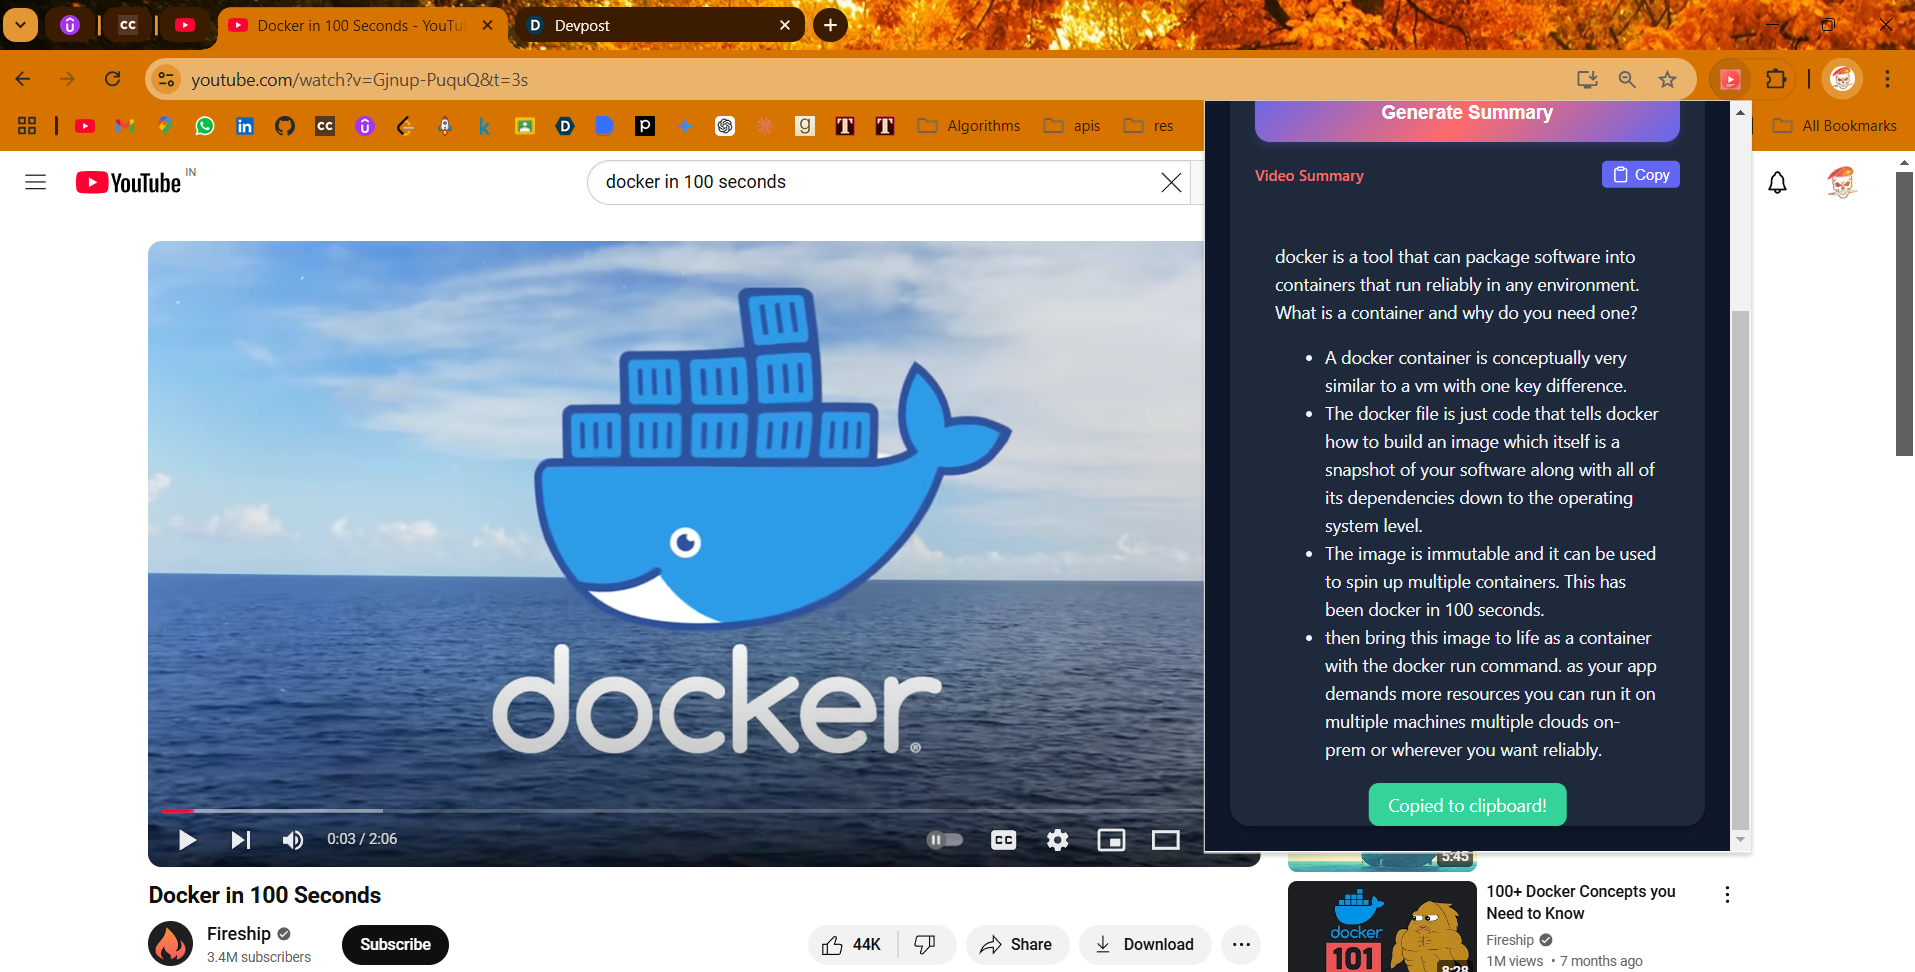Image resolution: width=1915 pixels, height=972 pixels.
Task: Click the Generate Summary button
Action: pyautogui.click(x=1467, y=119)
